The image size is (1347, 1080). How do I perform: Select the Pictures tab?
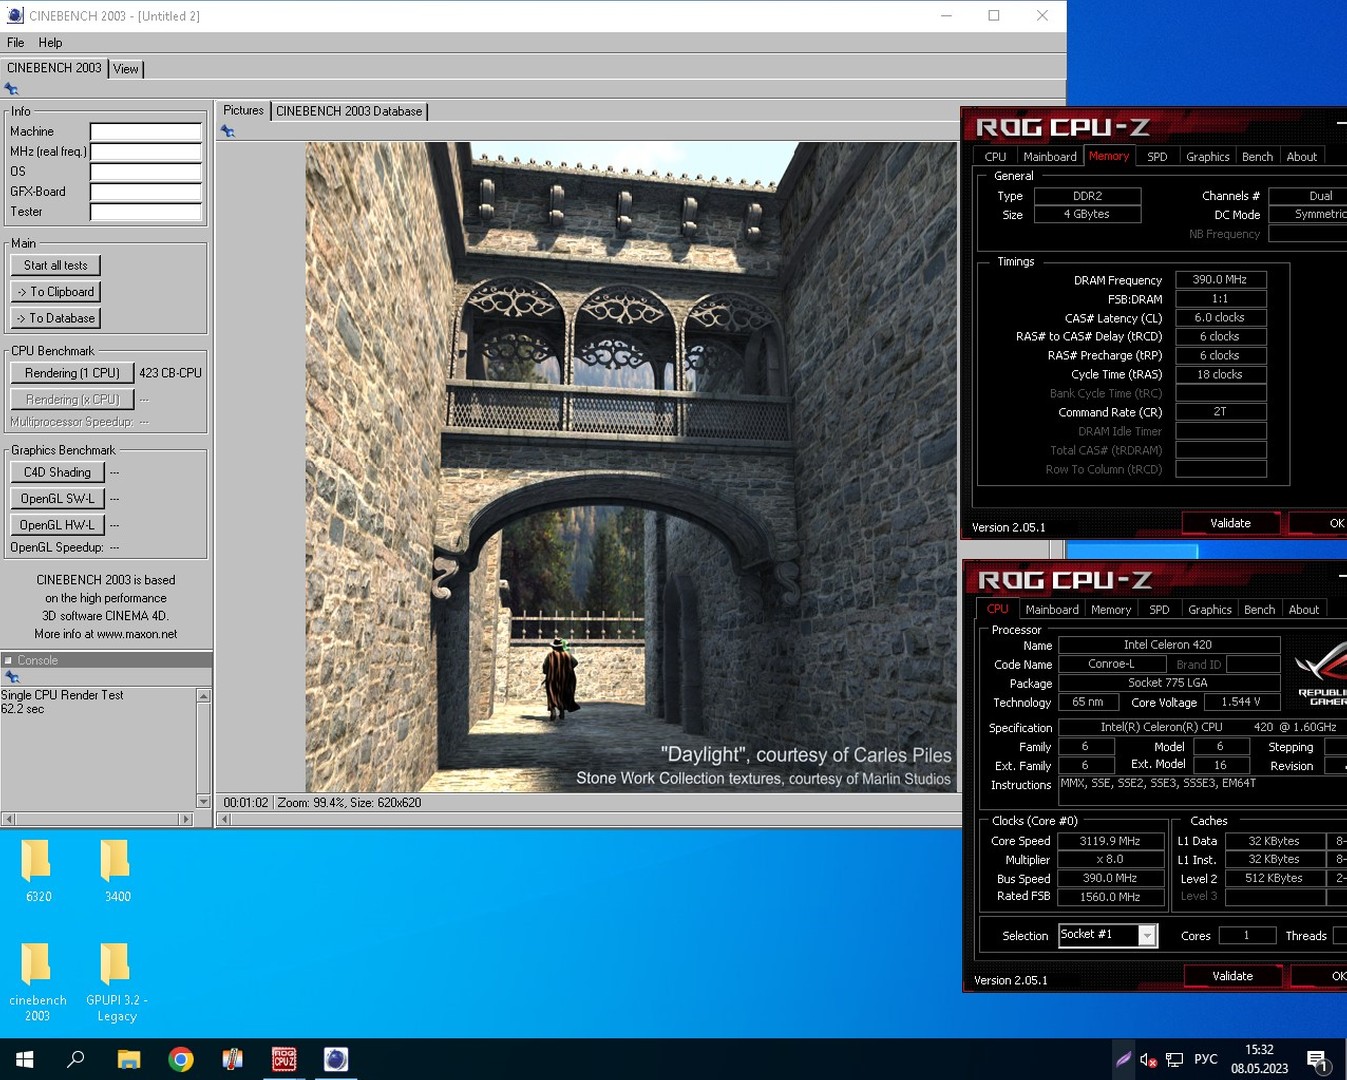point(243,110)
